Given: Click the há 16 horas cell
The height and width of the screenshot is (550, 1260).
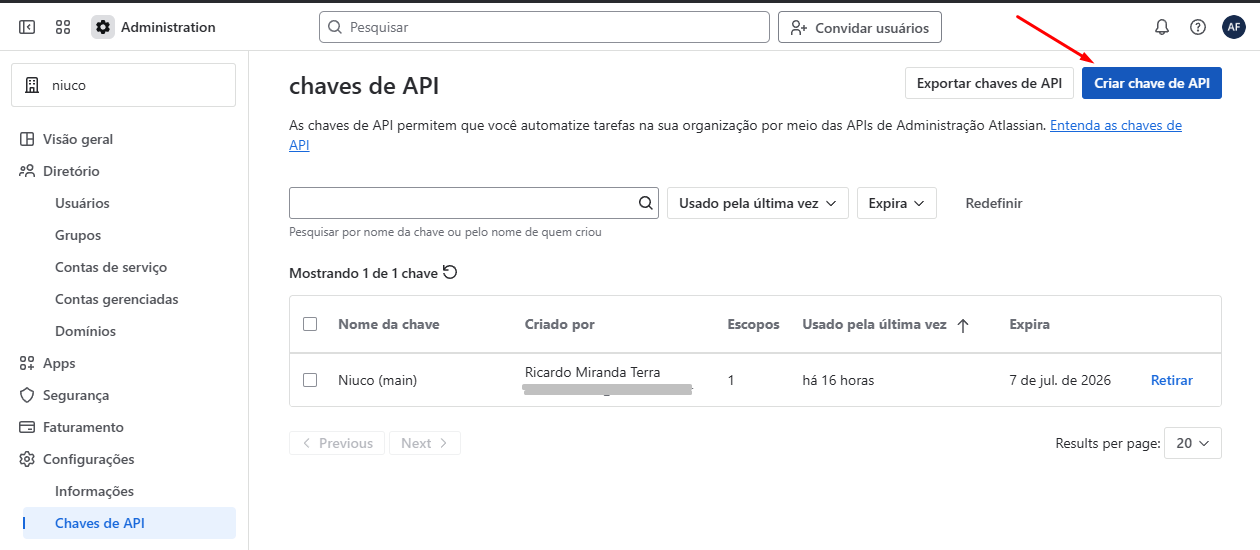Looking at the screenshot, I should point(838,380).
